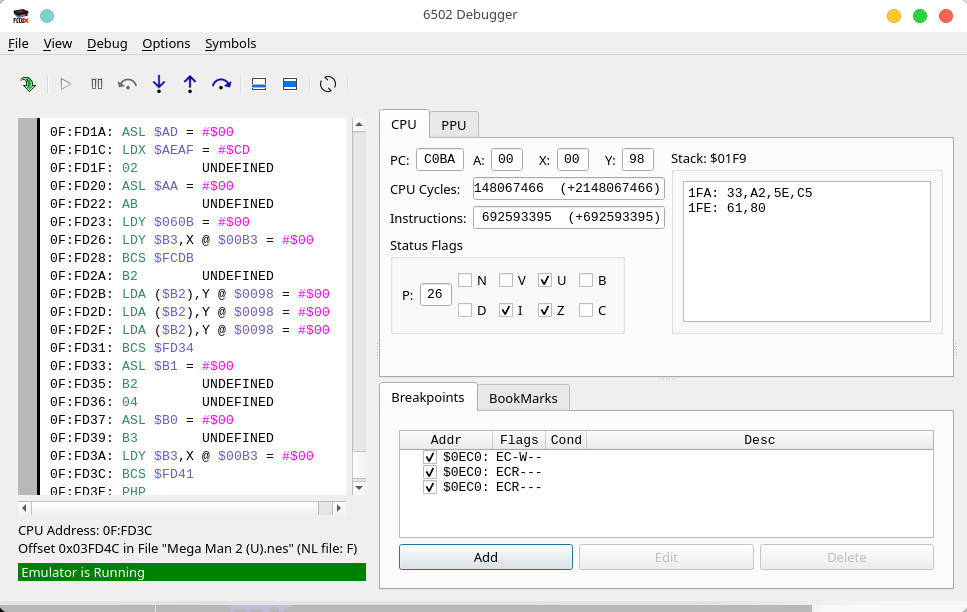967x612 pixels.
Task: Toggle the N status flag checkbox
Action: [465, 280]
